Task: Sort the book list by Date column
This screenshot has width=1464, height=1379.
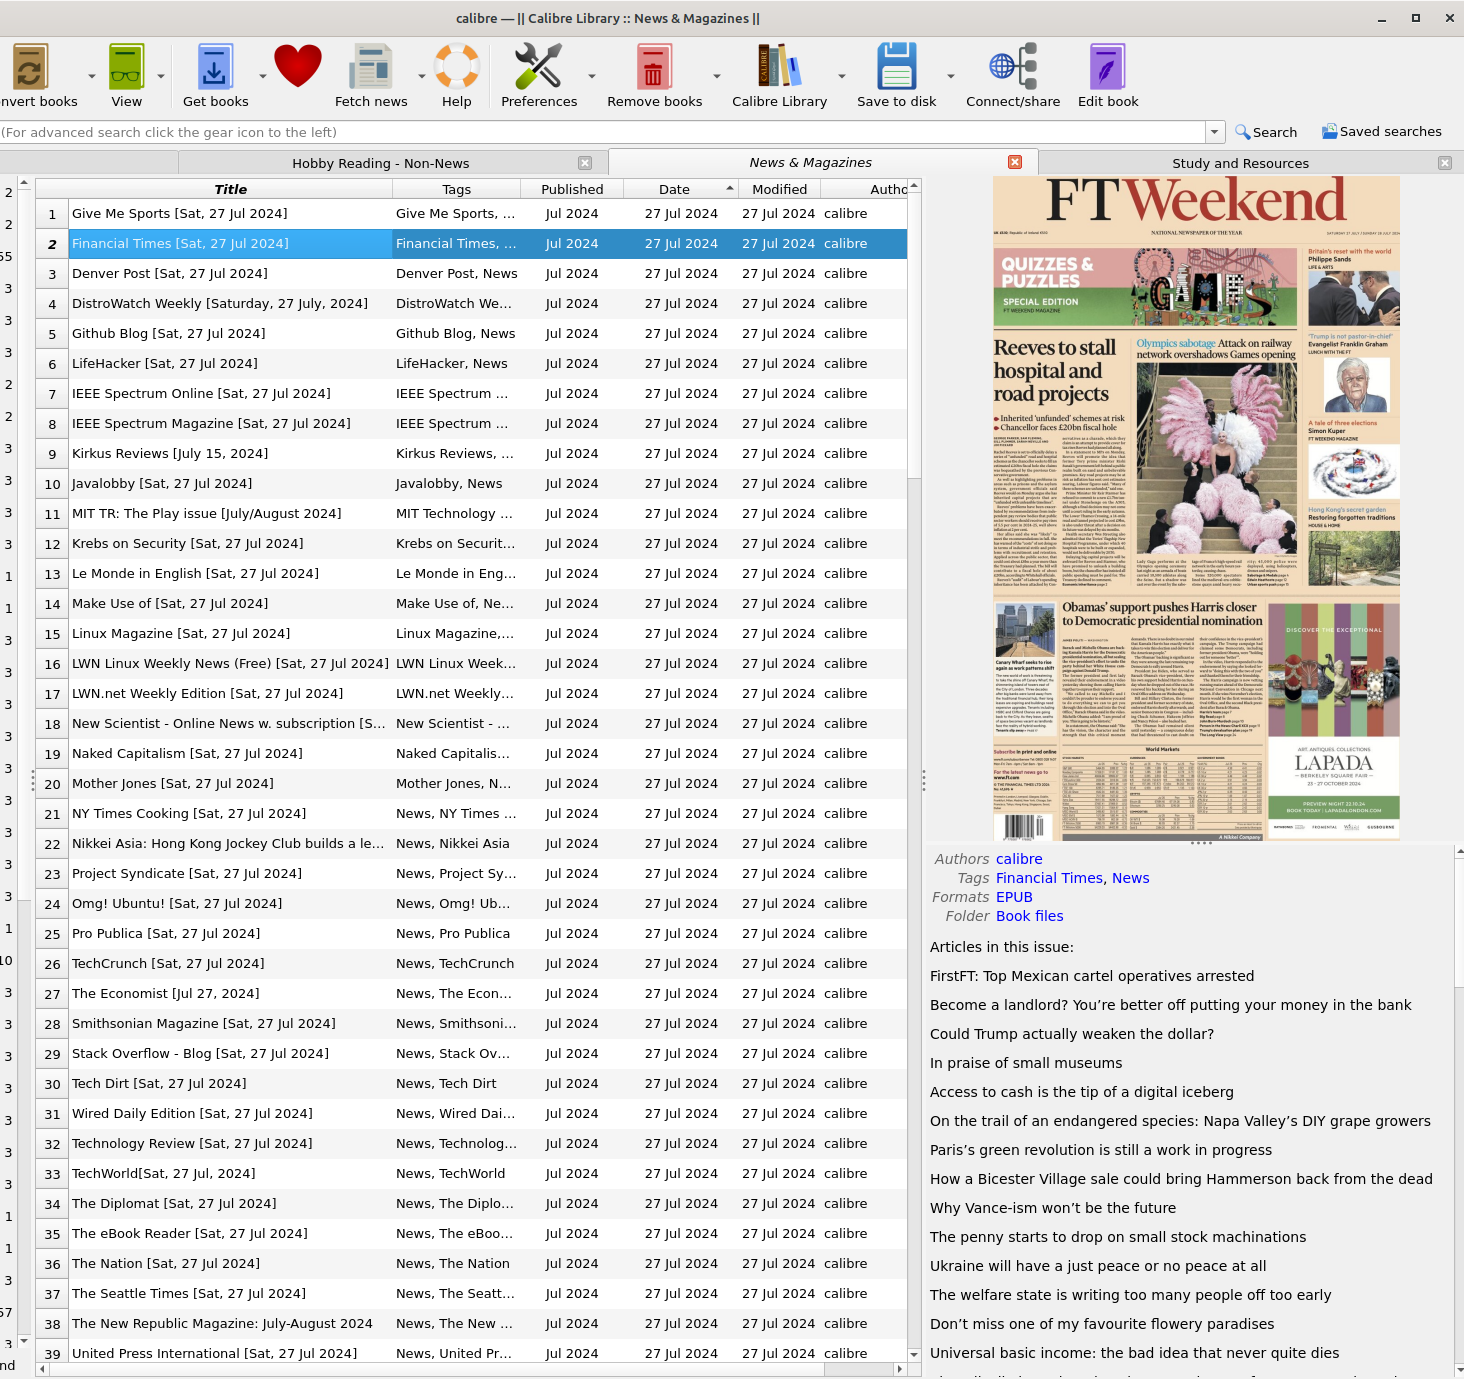Action: [x=674, y=189]
